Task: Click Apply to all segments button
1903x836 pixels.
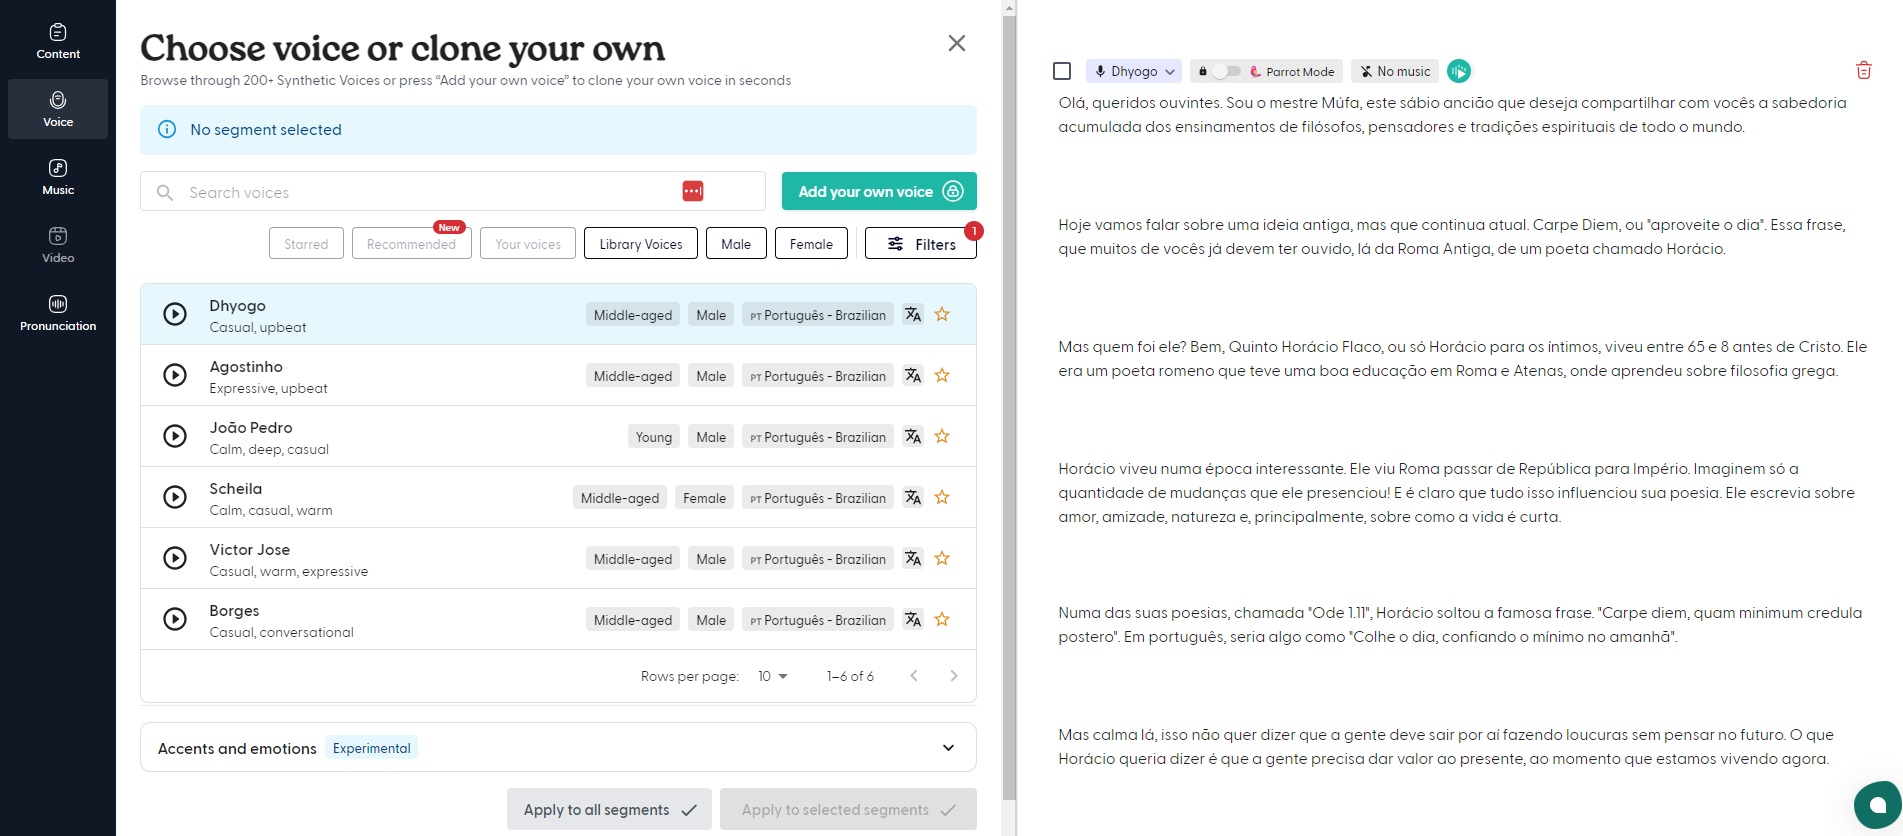Action: coord(609,810)
